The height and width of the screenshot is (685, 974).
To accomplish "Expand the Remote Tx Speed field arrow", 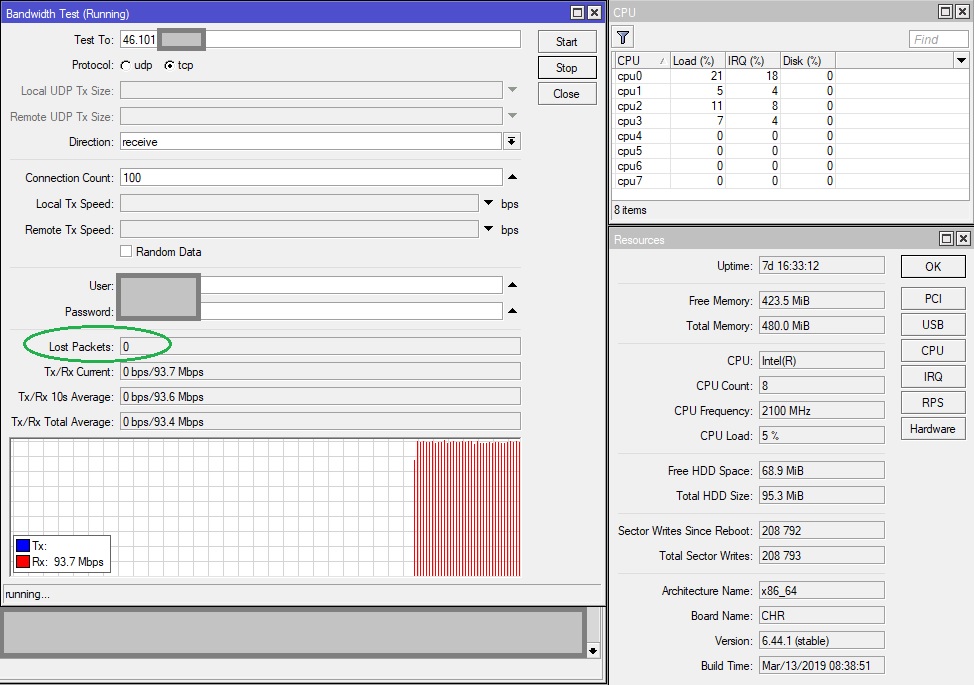I will (489, 229).
